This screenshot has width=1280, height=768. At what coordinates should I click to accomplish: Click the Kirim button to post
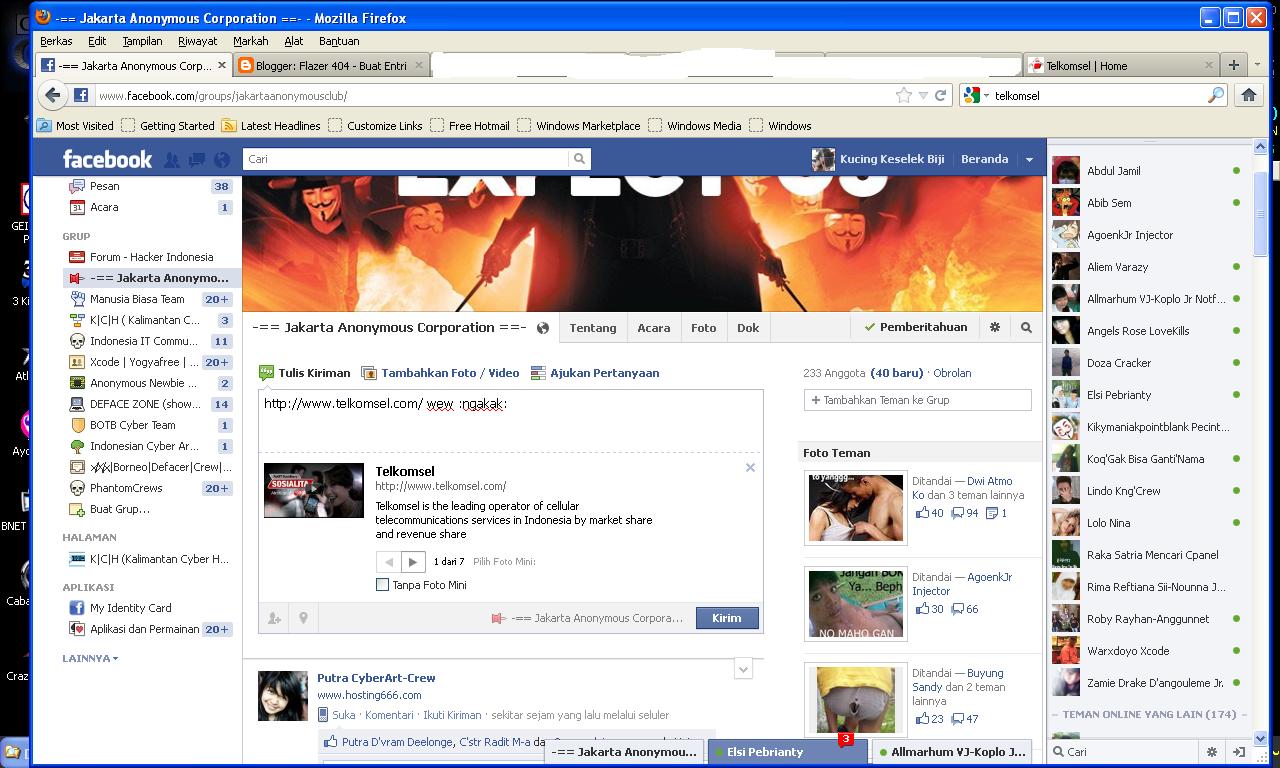click(727, 618)
